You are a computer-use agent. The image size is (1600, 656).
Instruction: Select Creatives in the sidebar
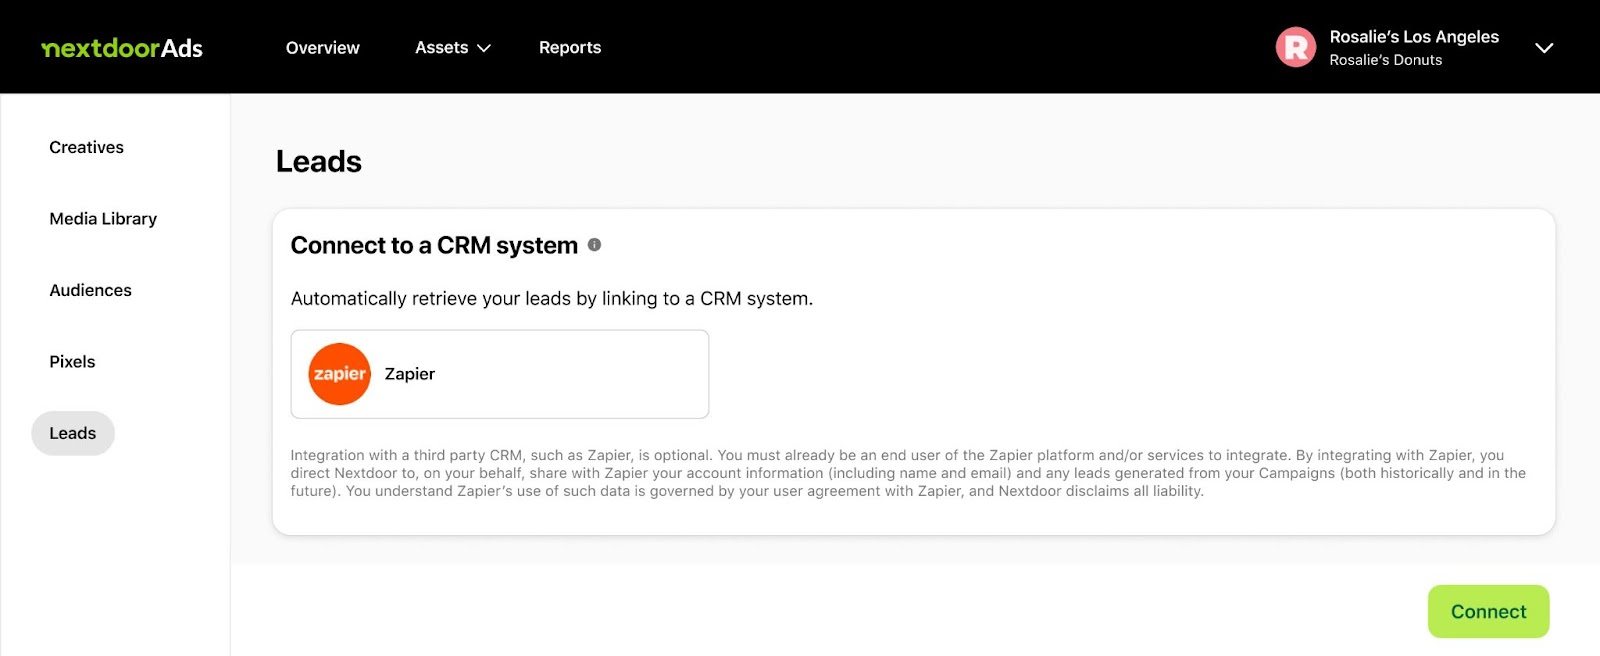[x=87, y=147]
